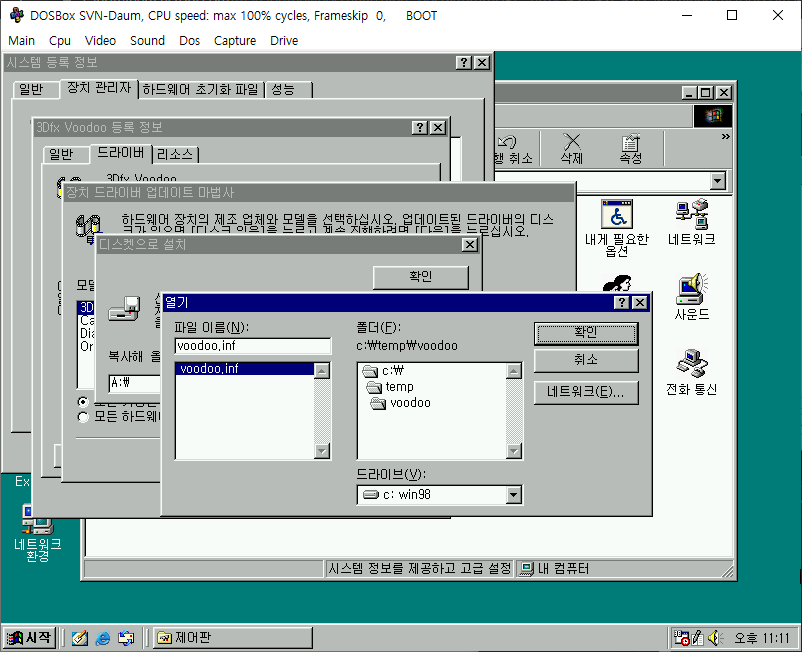Screen dimensions: 802x652
Task: Select the temp folder in folder list
Action: 390,387
